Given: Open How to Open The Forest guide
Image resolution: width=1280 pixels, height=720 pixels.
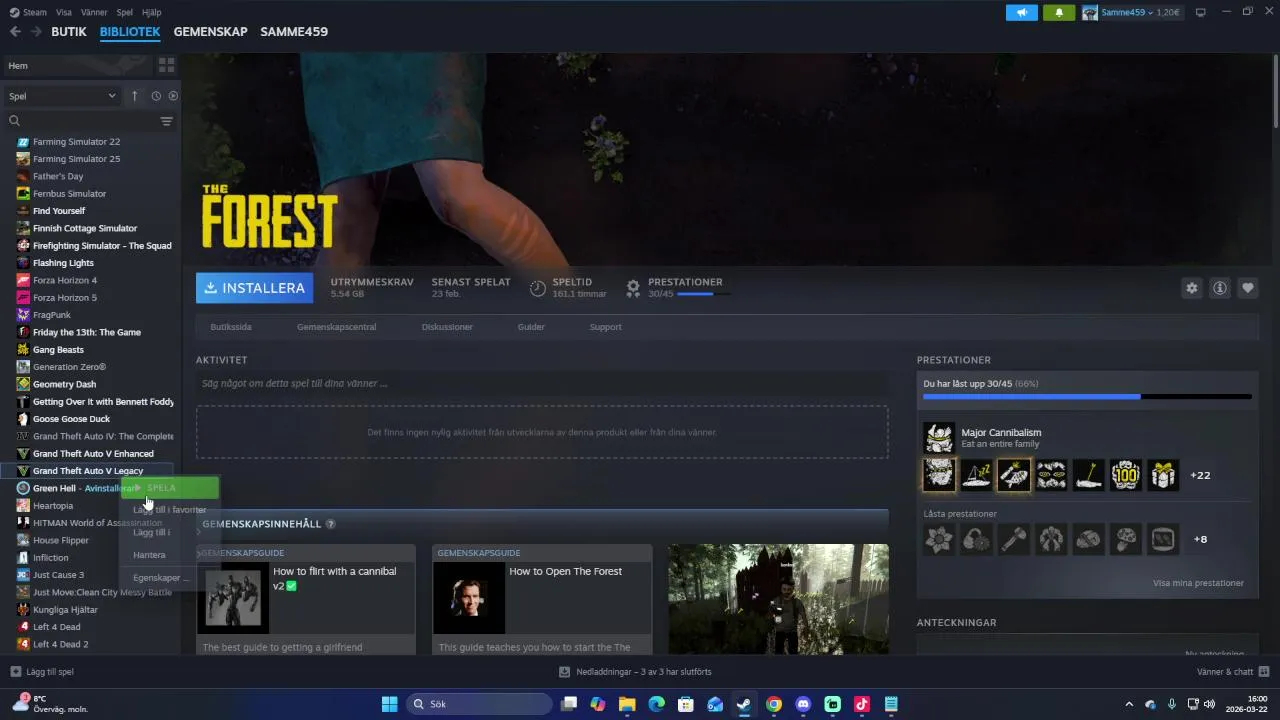Looking at the screenshot, I should [542, 599].
